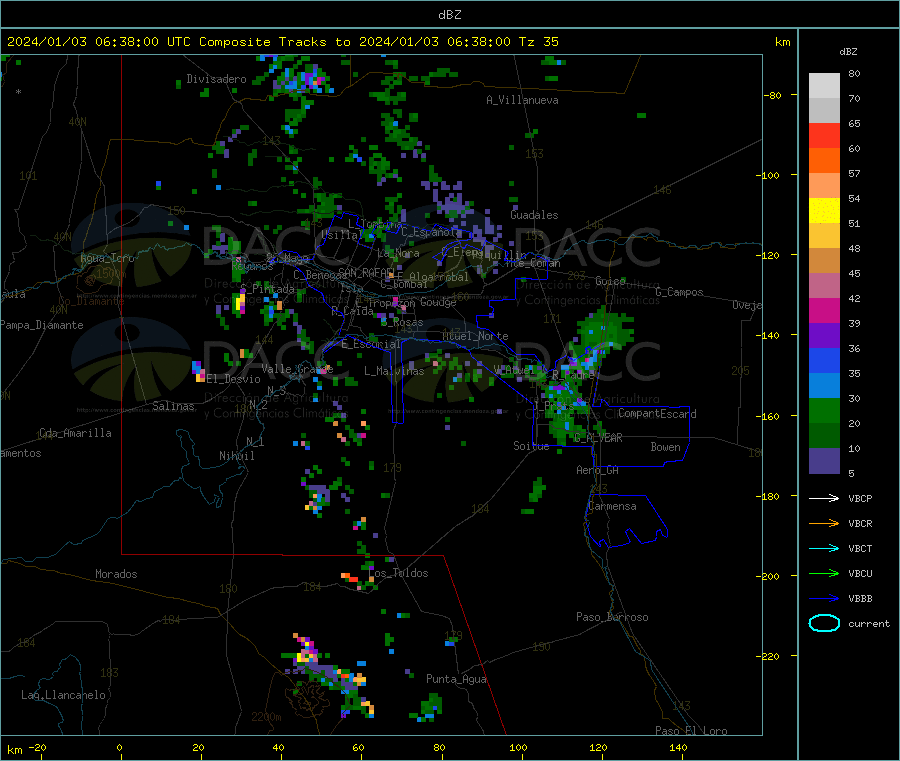Click the dBZ title at top
The image size is (900, 761).
click(x=449, y=14)
